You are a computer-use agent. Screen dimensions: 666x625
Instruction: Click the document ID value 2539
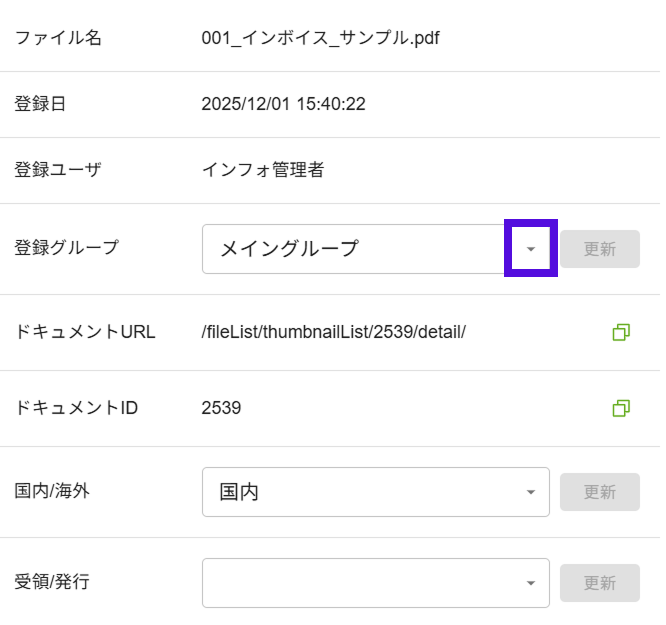pos(221,408)
